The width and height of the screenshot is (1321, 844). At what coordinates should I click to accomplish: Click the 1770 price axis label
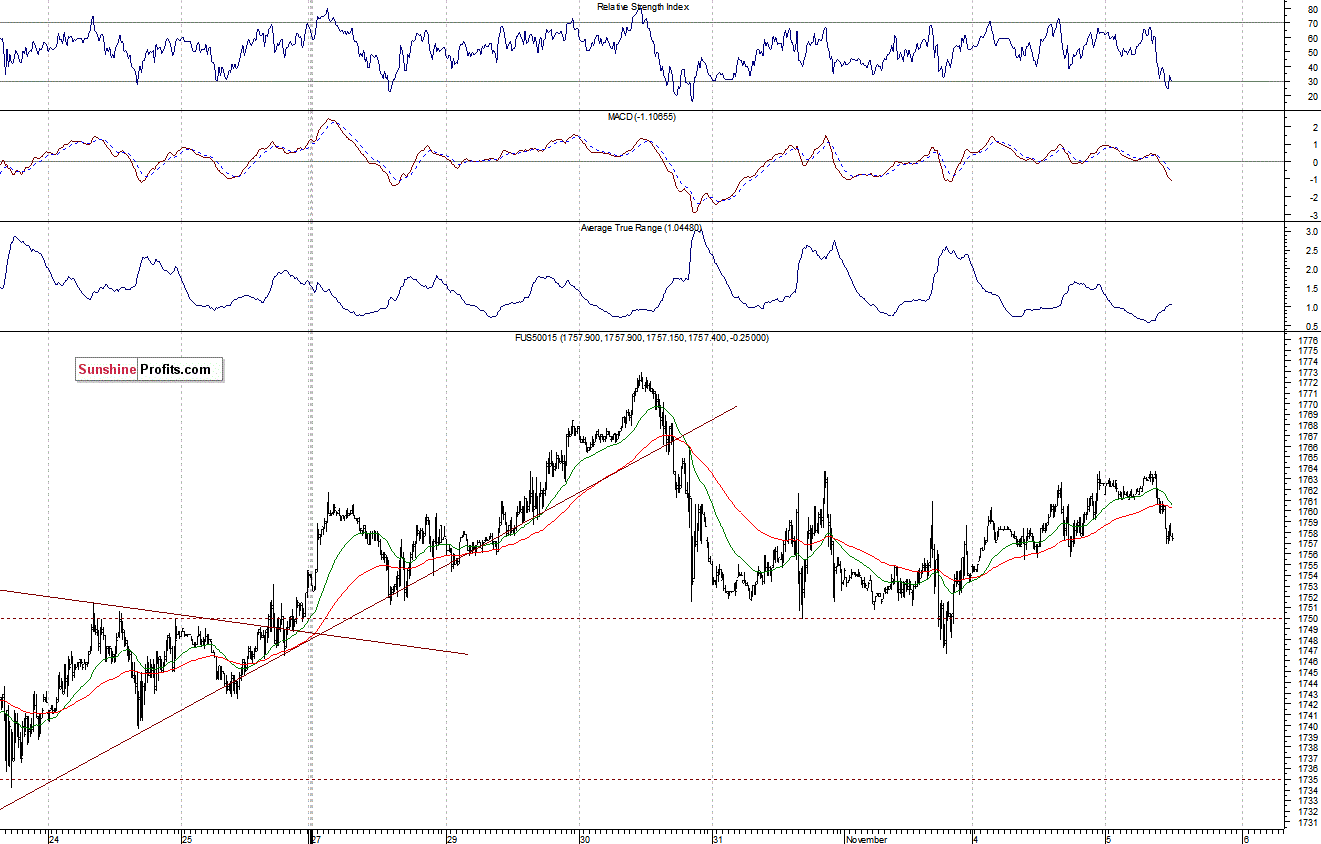pyautogui.click(x=1306, y=404)
